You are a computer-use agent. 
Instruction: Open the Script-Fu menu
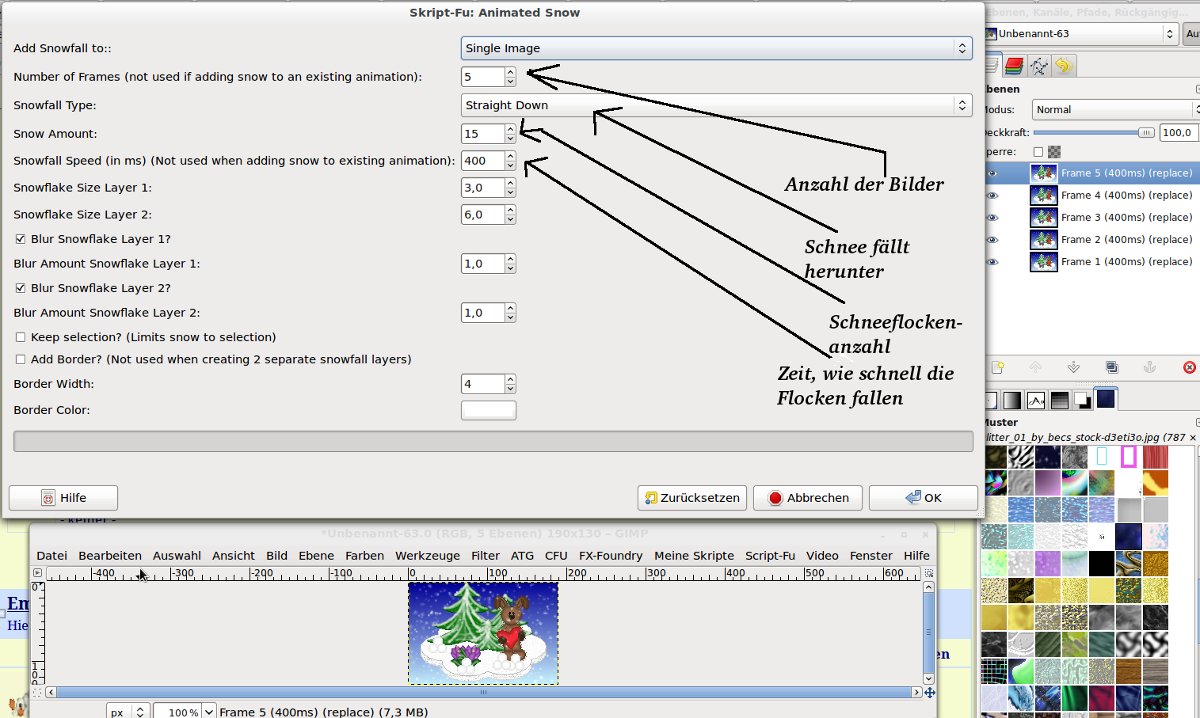pos(770,555)
